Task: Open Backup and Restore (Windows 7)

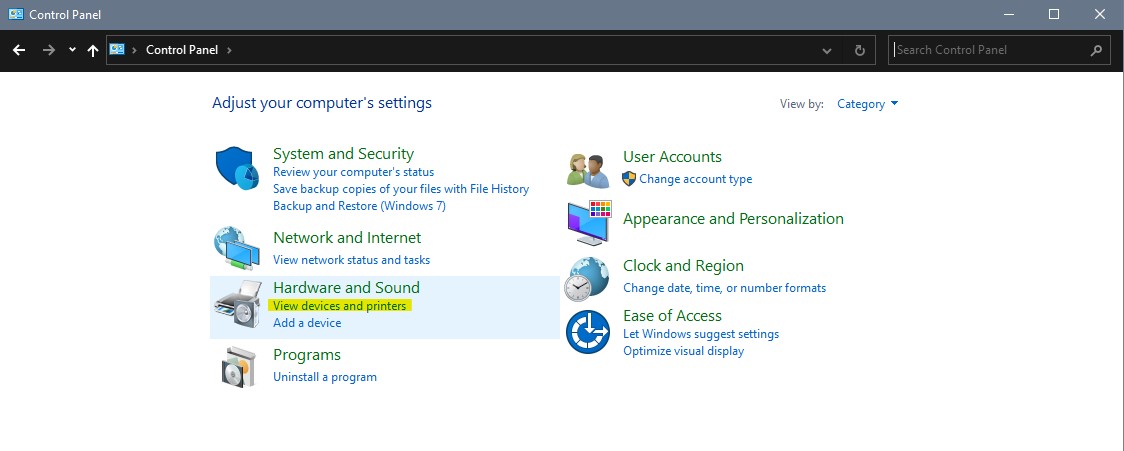Action: click(x=359, y=206)
